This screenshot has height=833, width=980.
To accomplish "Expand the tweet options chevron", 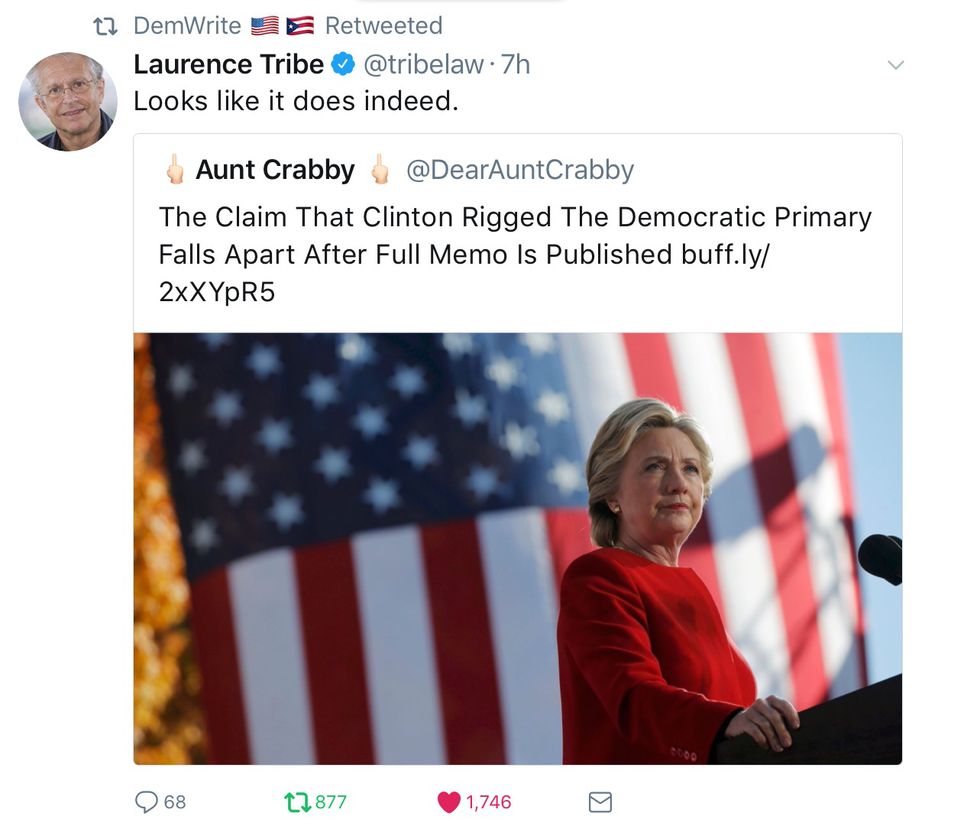I will 896,65.
